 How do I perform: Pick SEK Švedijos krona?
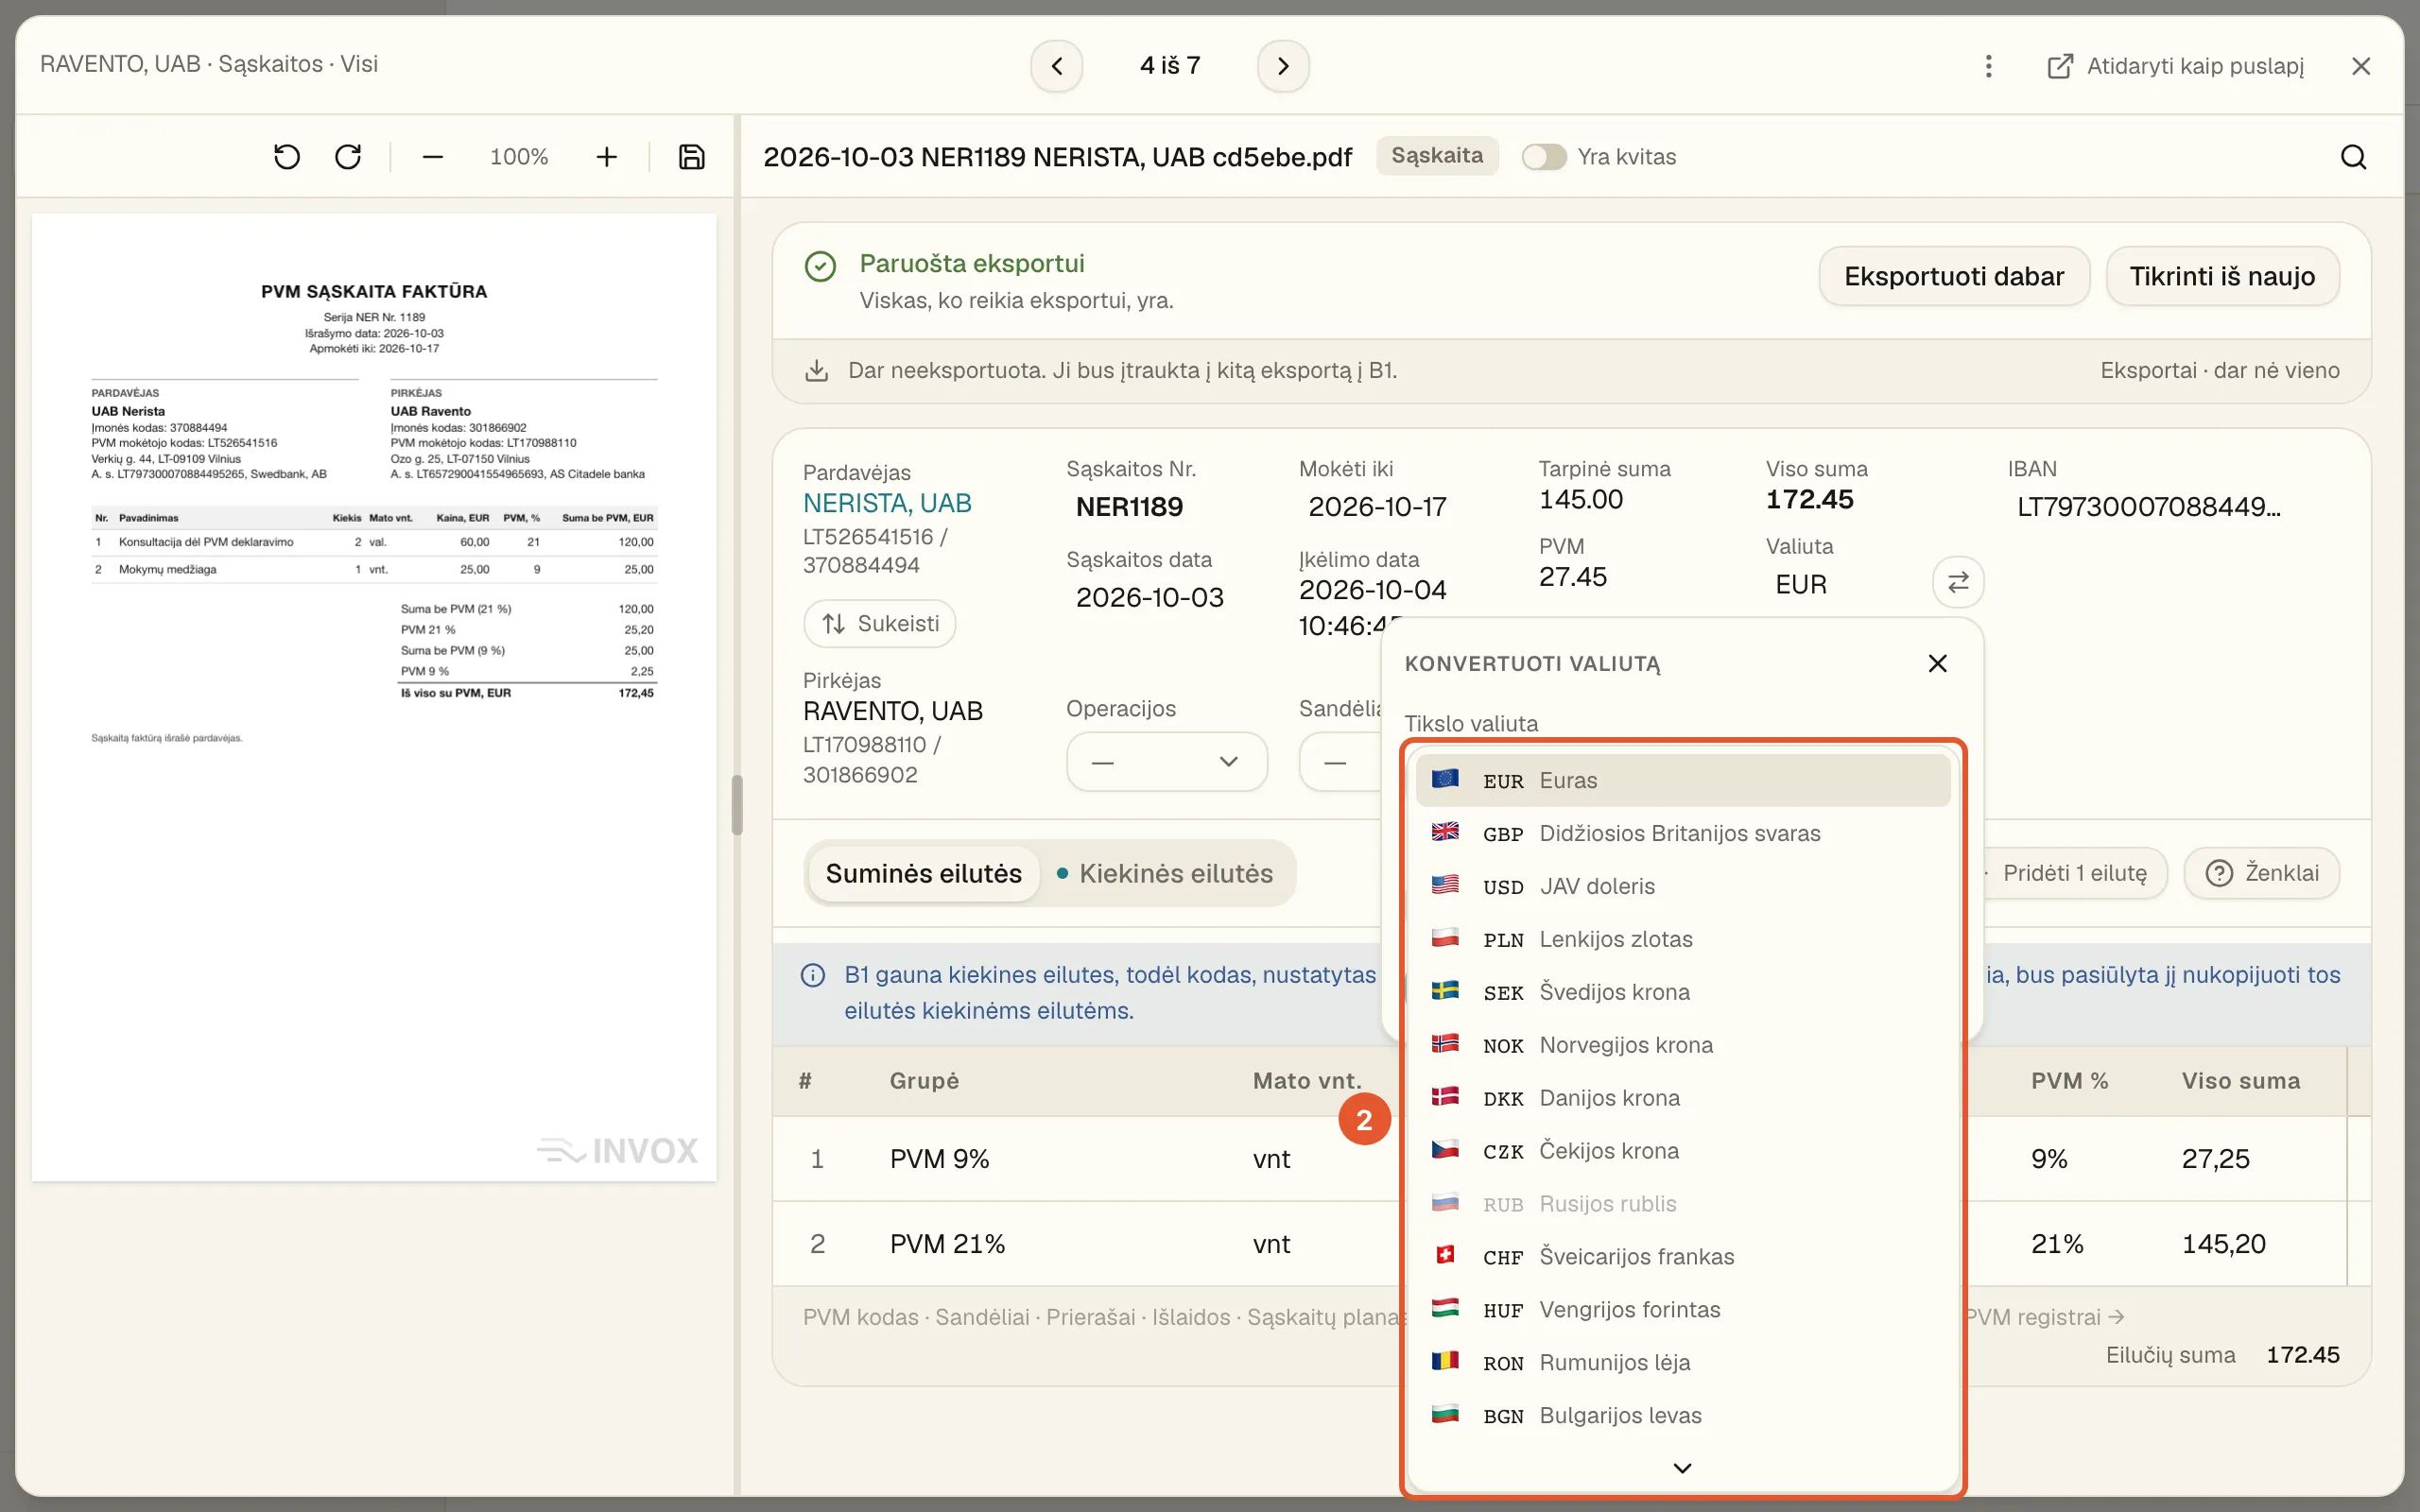click(1683, 992)
